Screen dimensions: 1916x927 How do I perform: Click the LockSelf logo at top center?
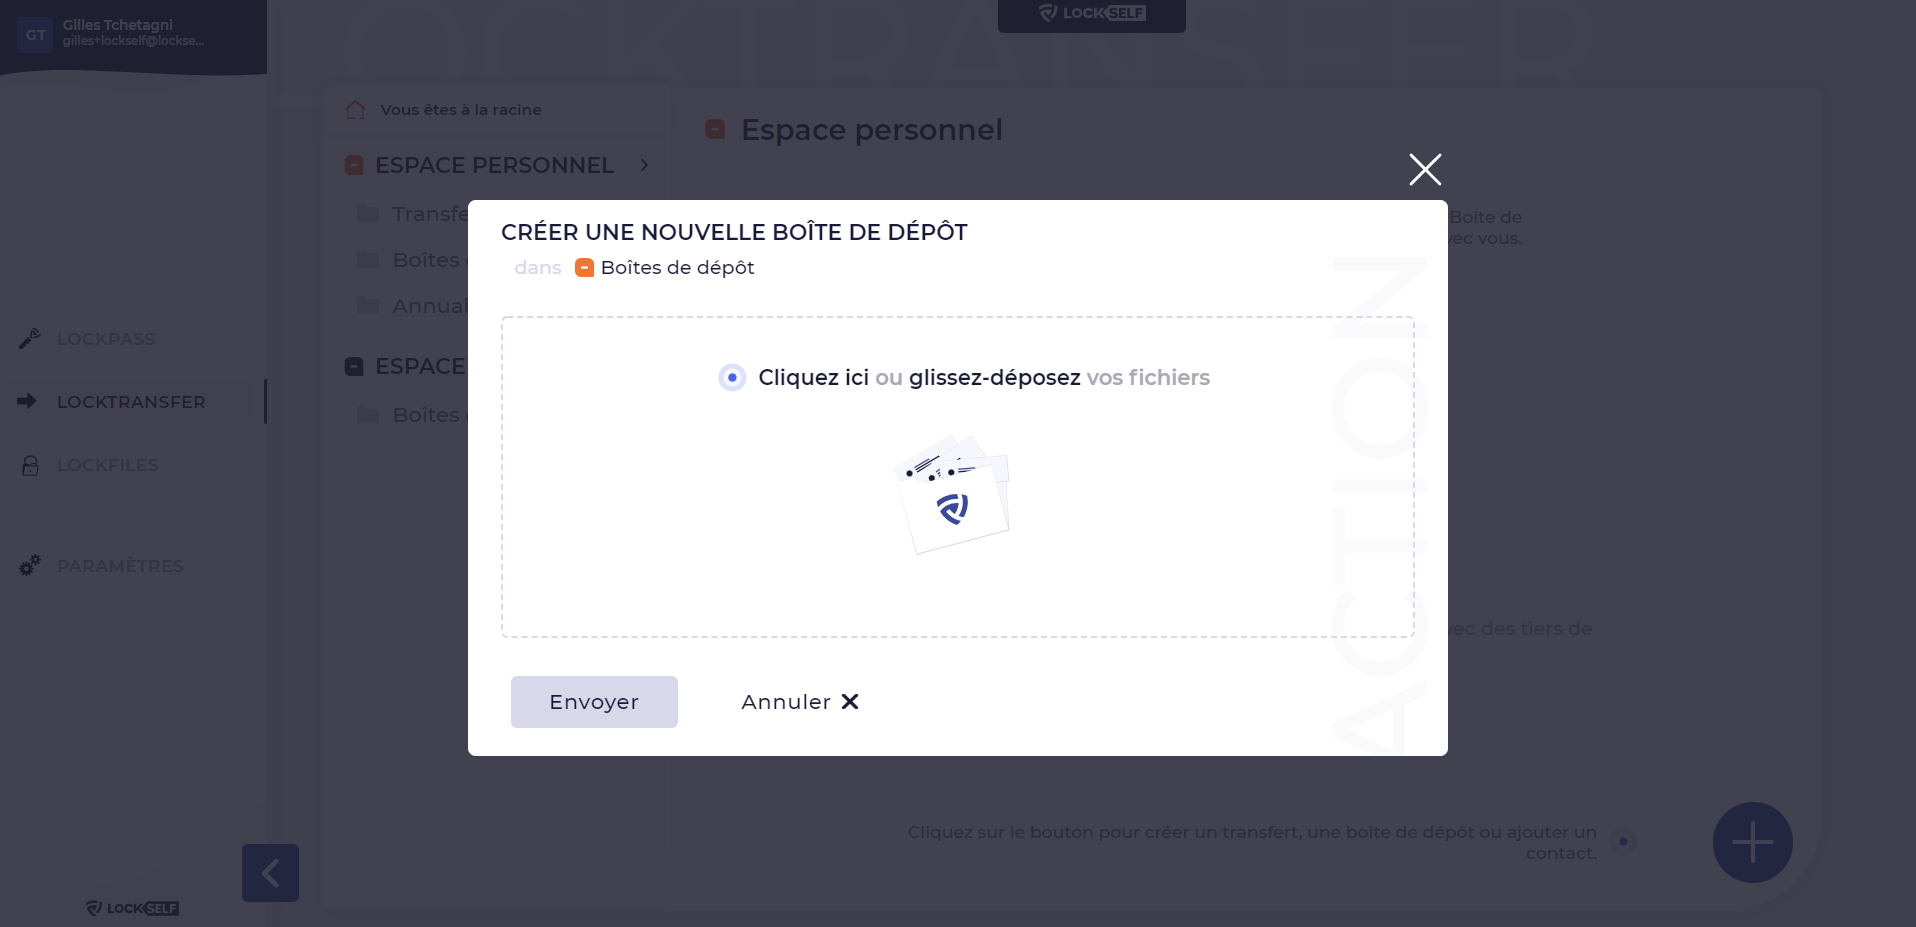pyautogui.click(x=1092, y=13)
